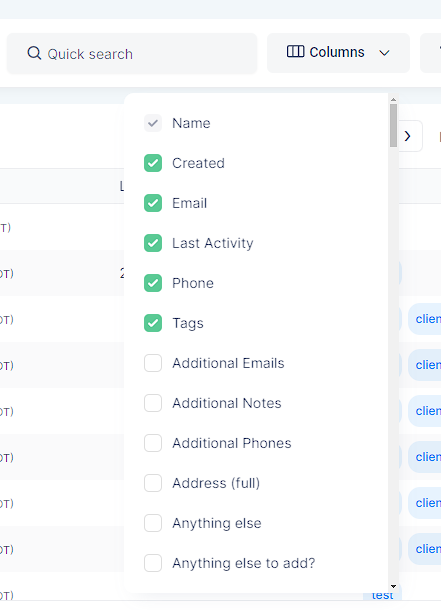Check the Anything else checkbox
Screen dimensions: 441x610
point(153,523)
